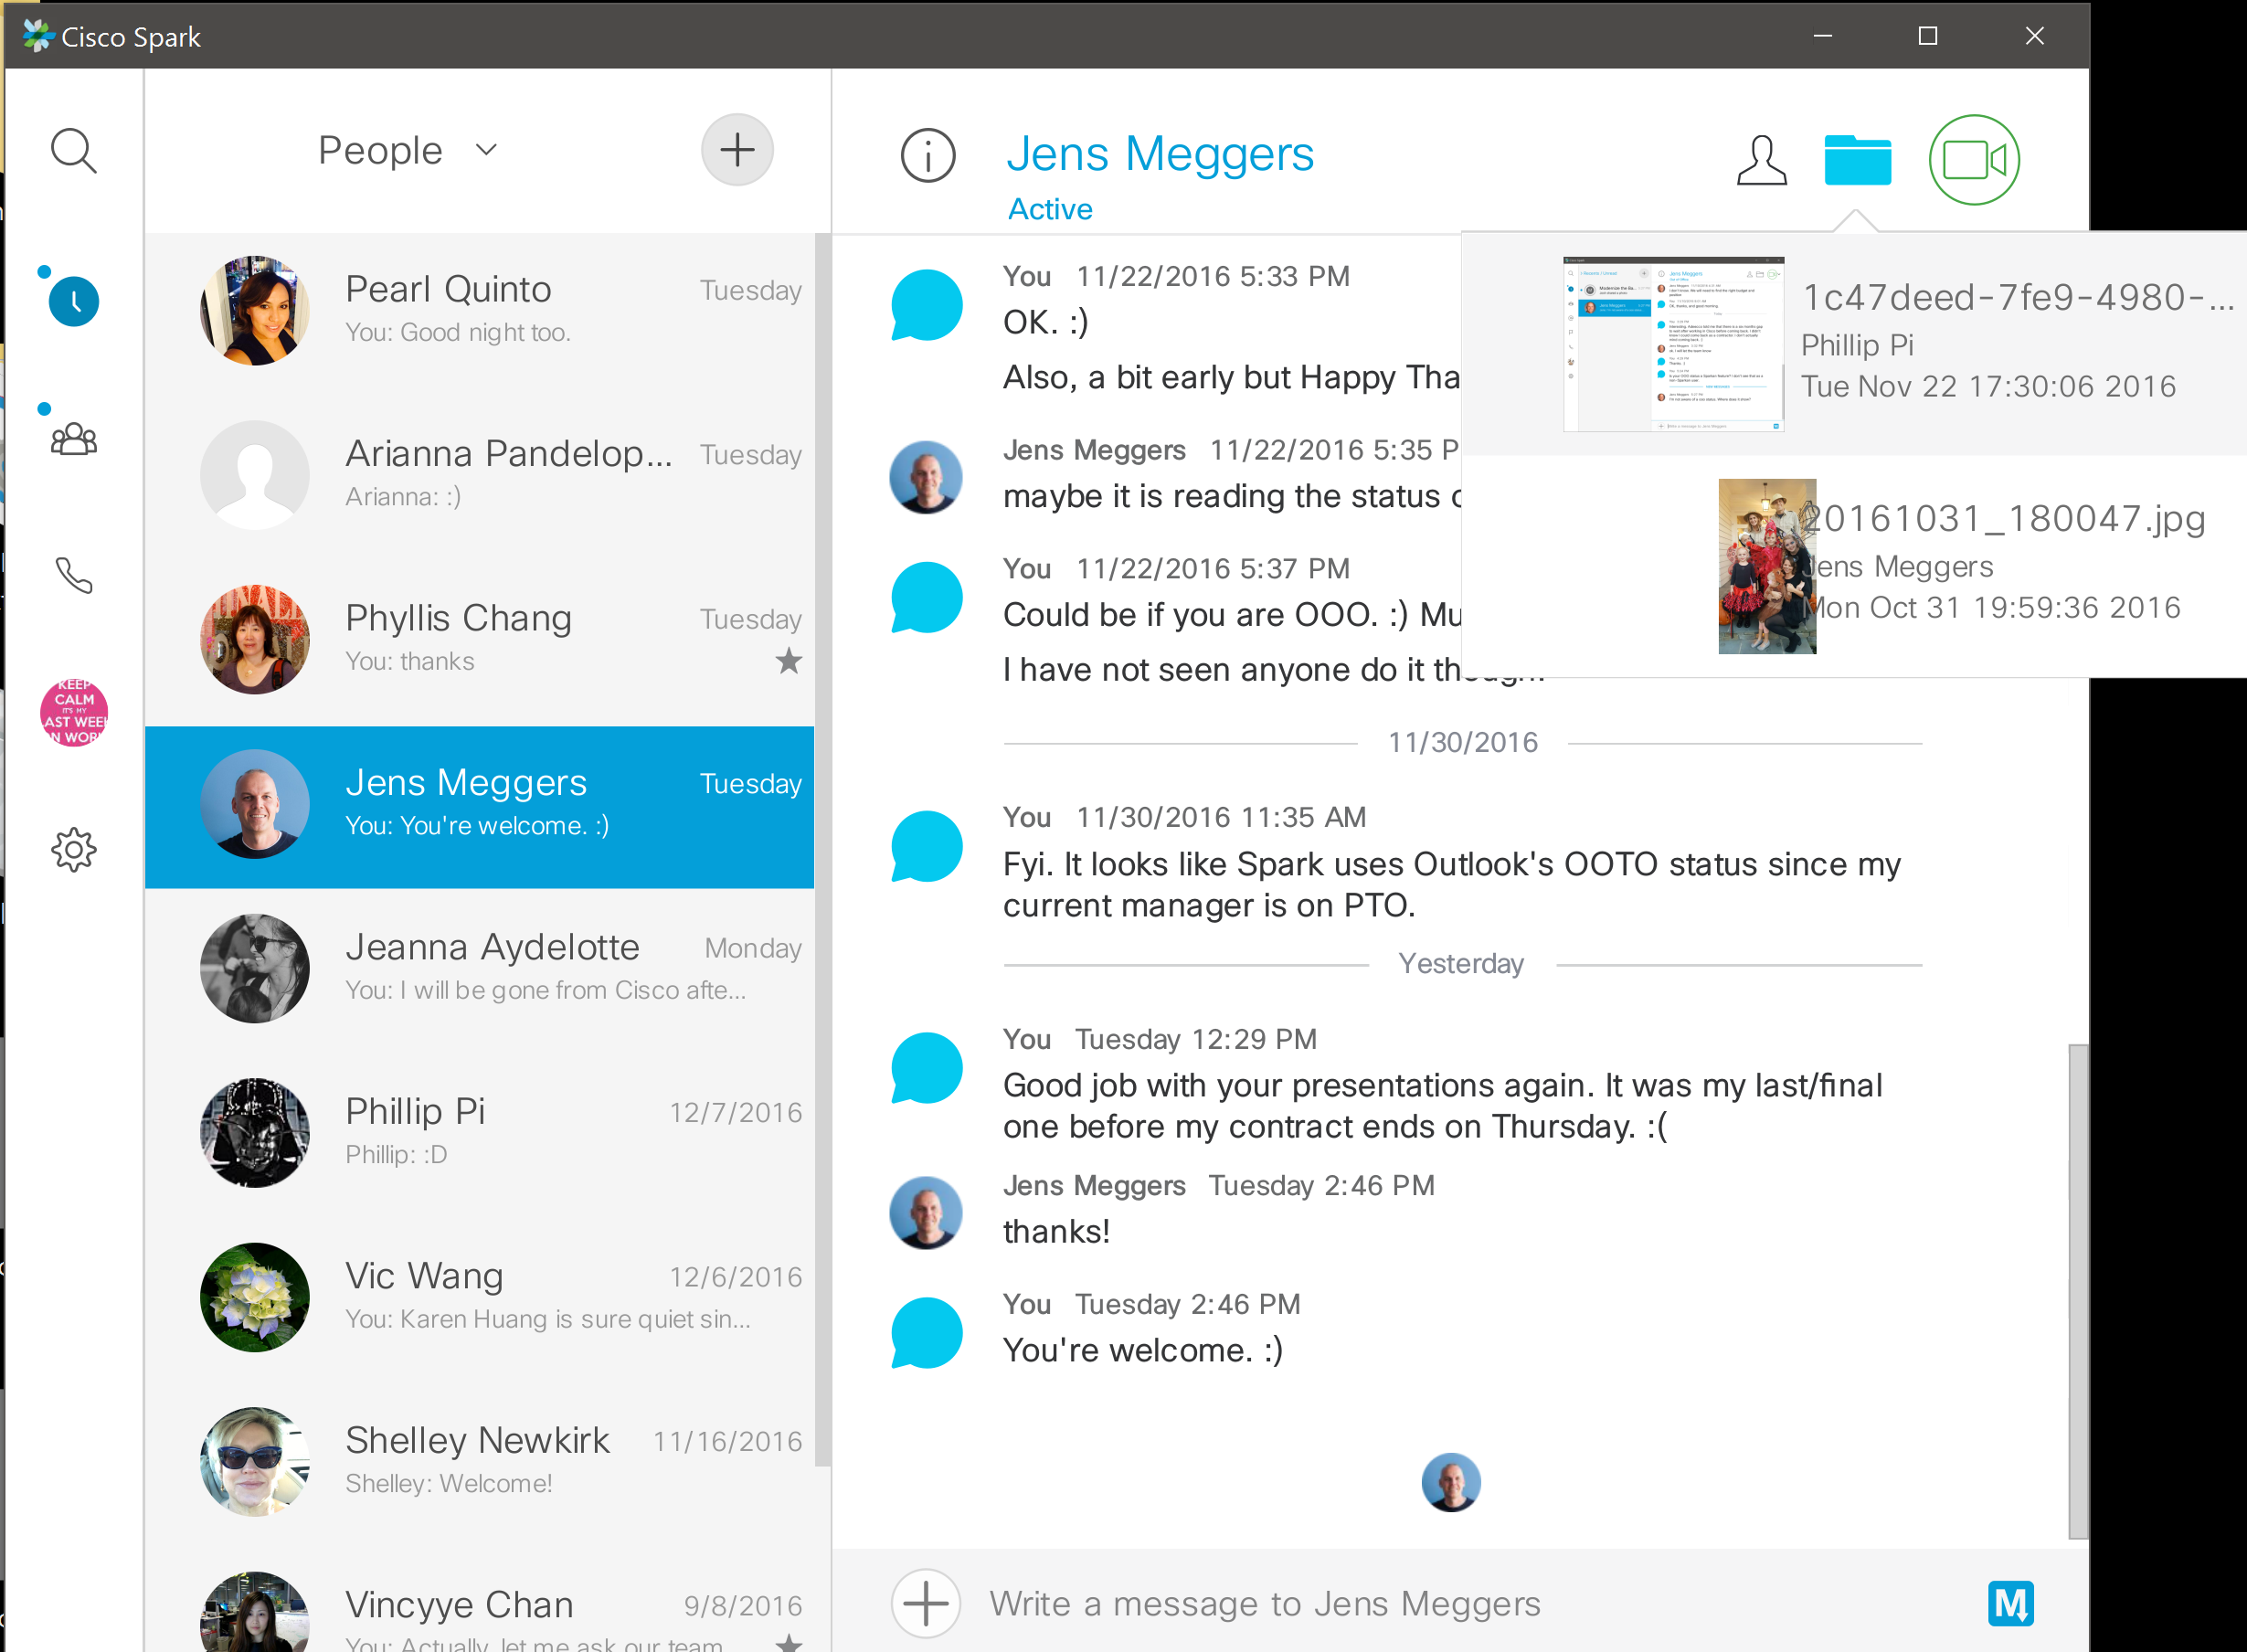2247x1652 pixels.
Task: Click the blue files folder icon
Action: (1857, 160)
